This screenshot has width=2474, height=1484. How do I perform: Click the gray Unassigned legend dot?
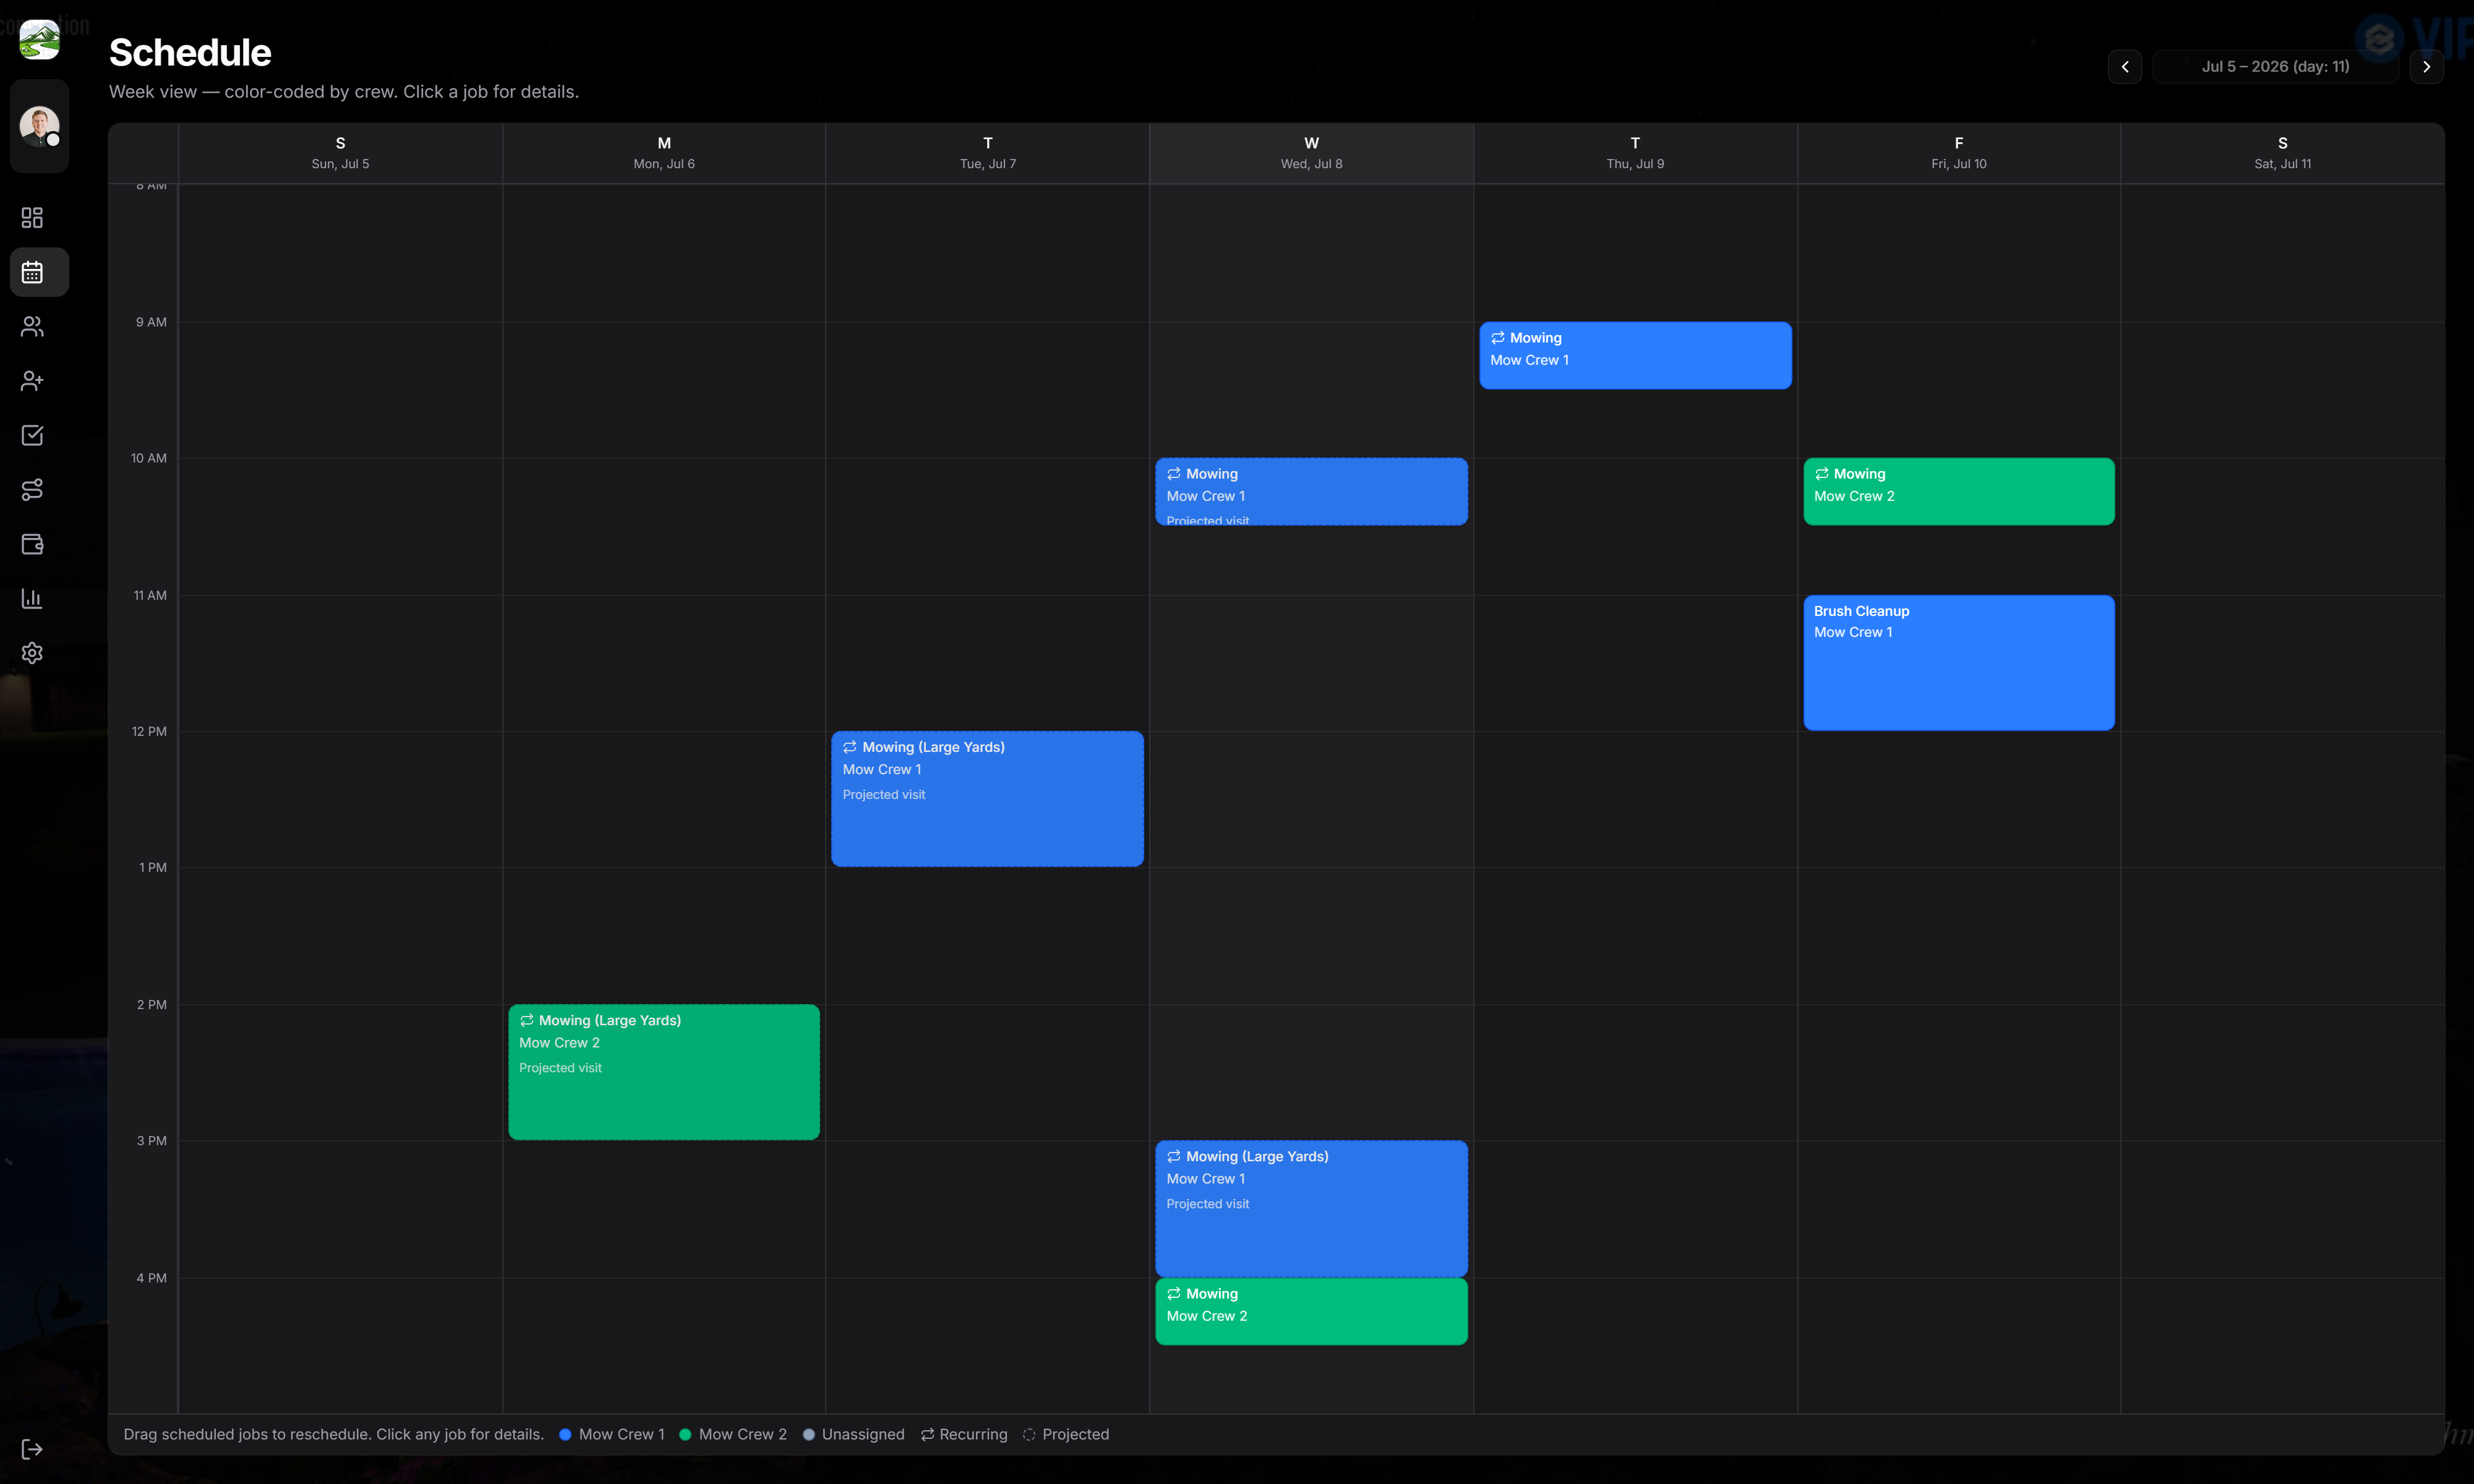[x=808, y=1434]
